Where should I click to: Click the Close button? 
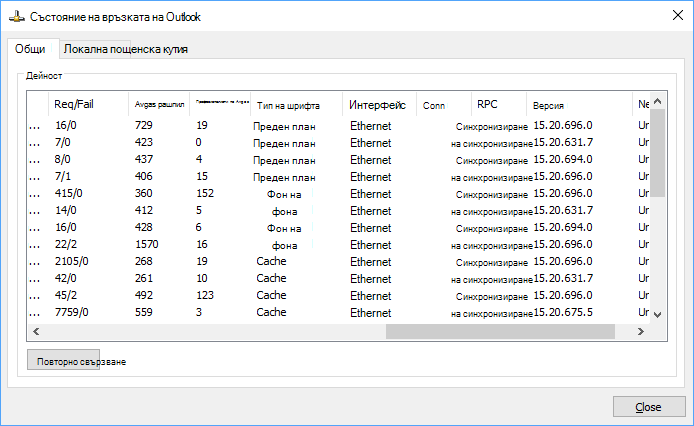(x=648, y=407)
